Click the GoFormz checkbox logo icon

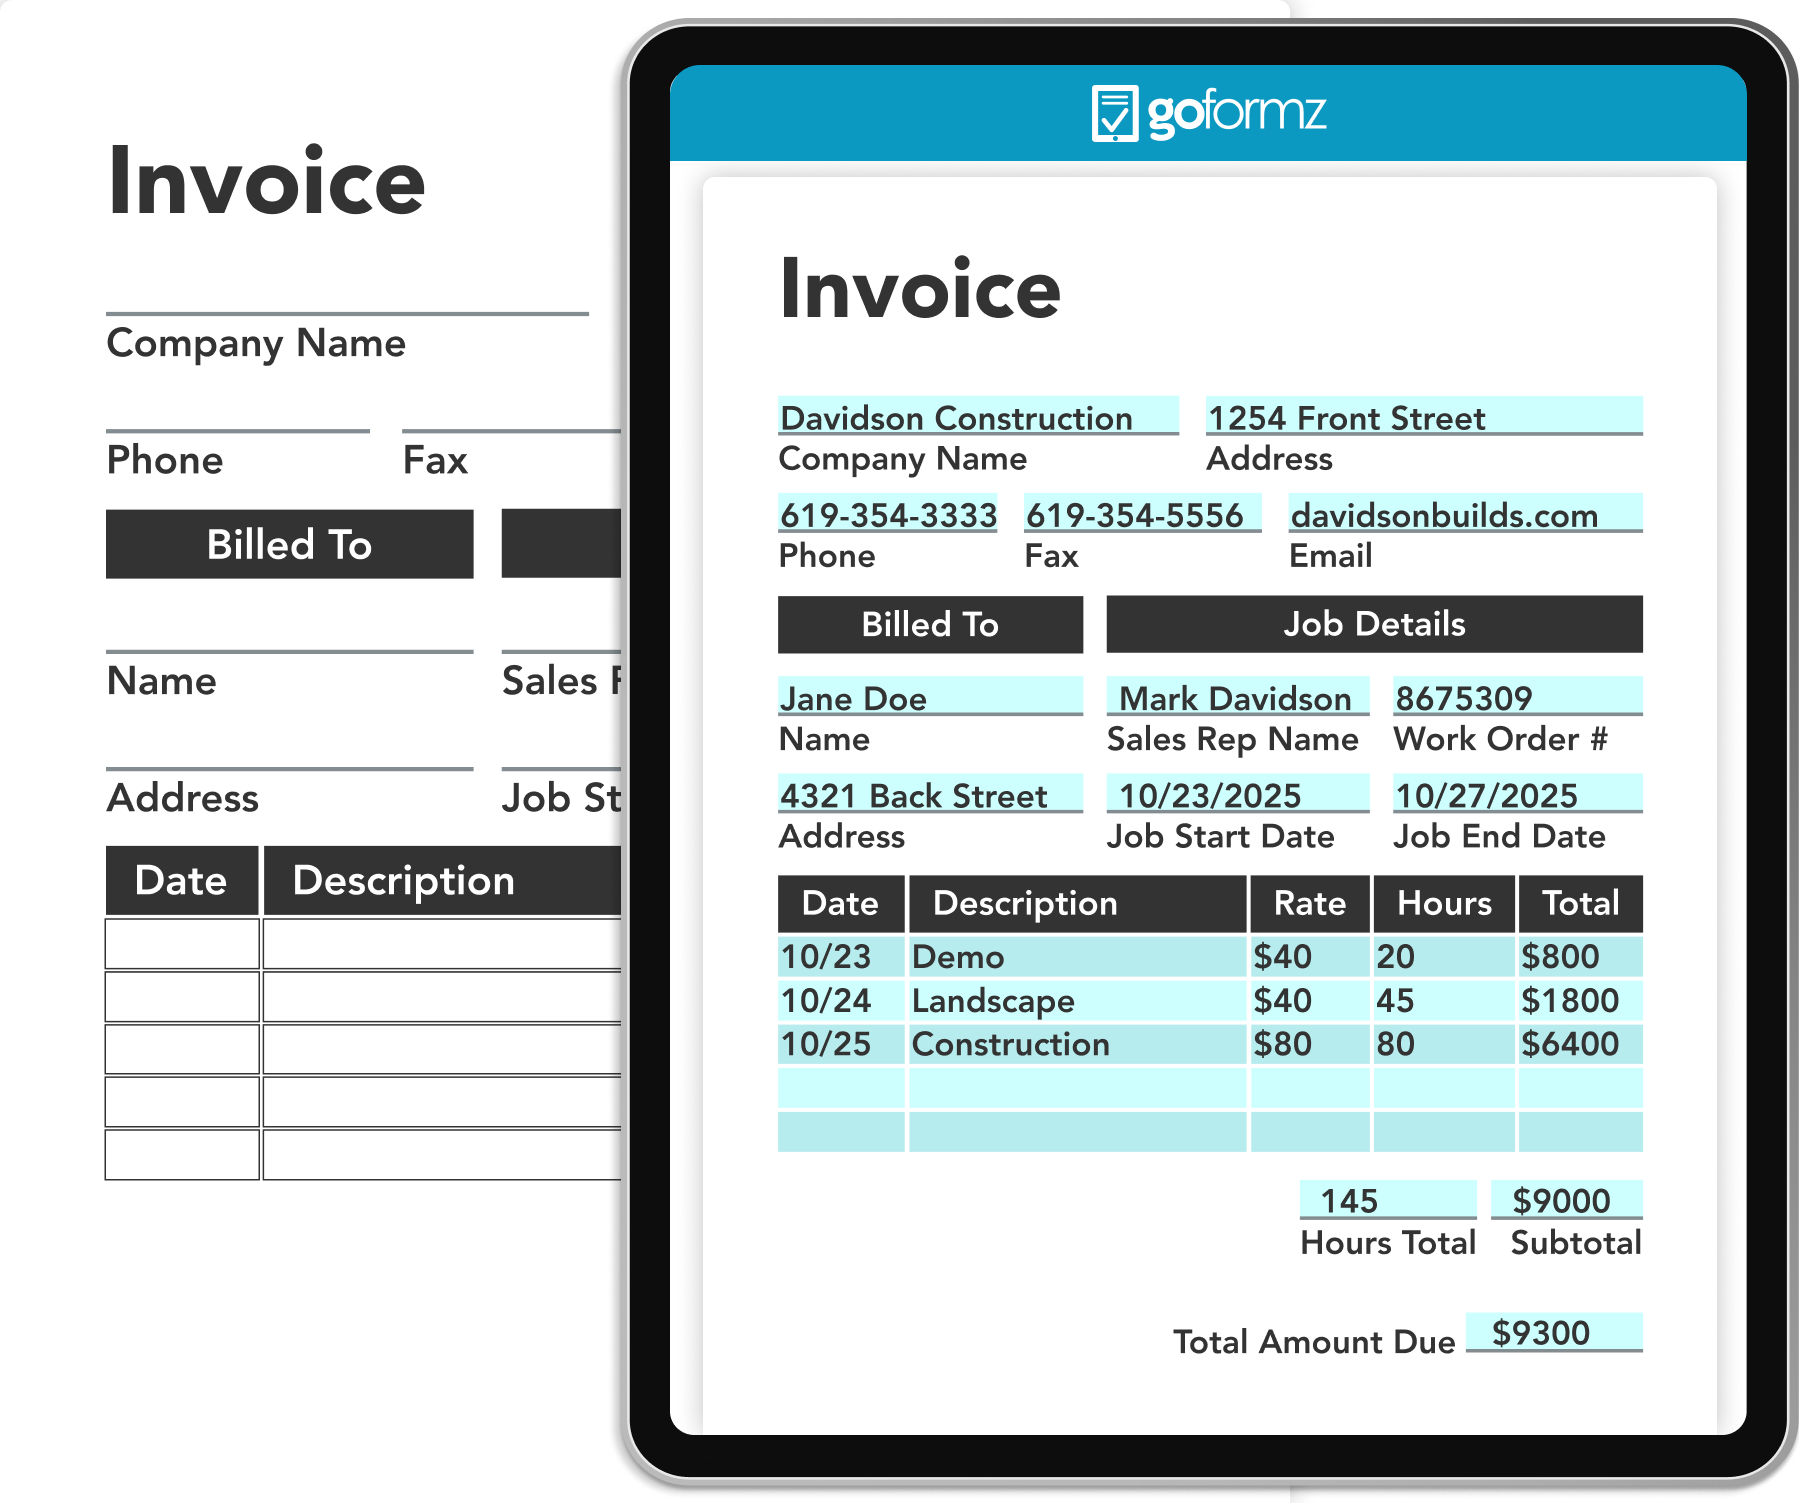click(1113, 113)
